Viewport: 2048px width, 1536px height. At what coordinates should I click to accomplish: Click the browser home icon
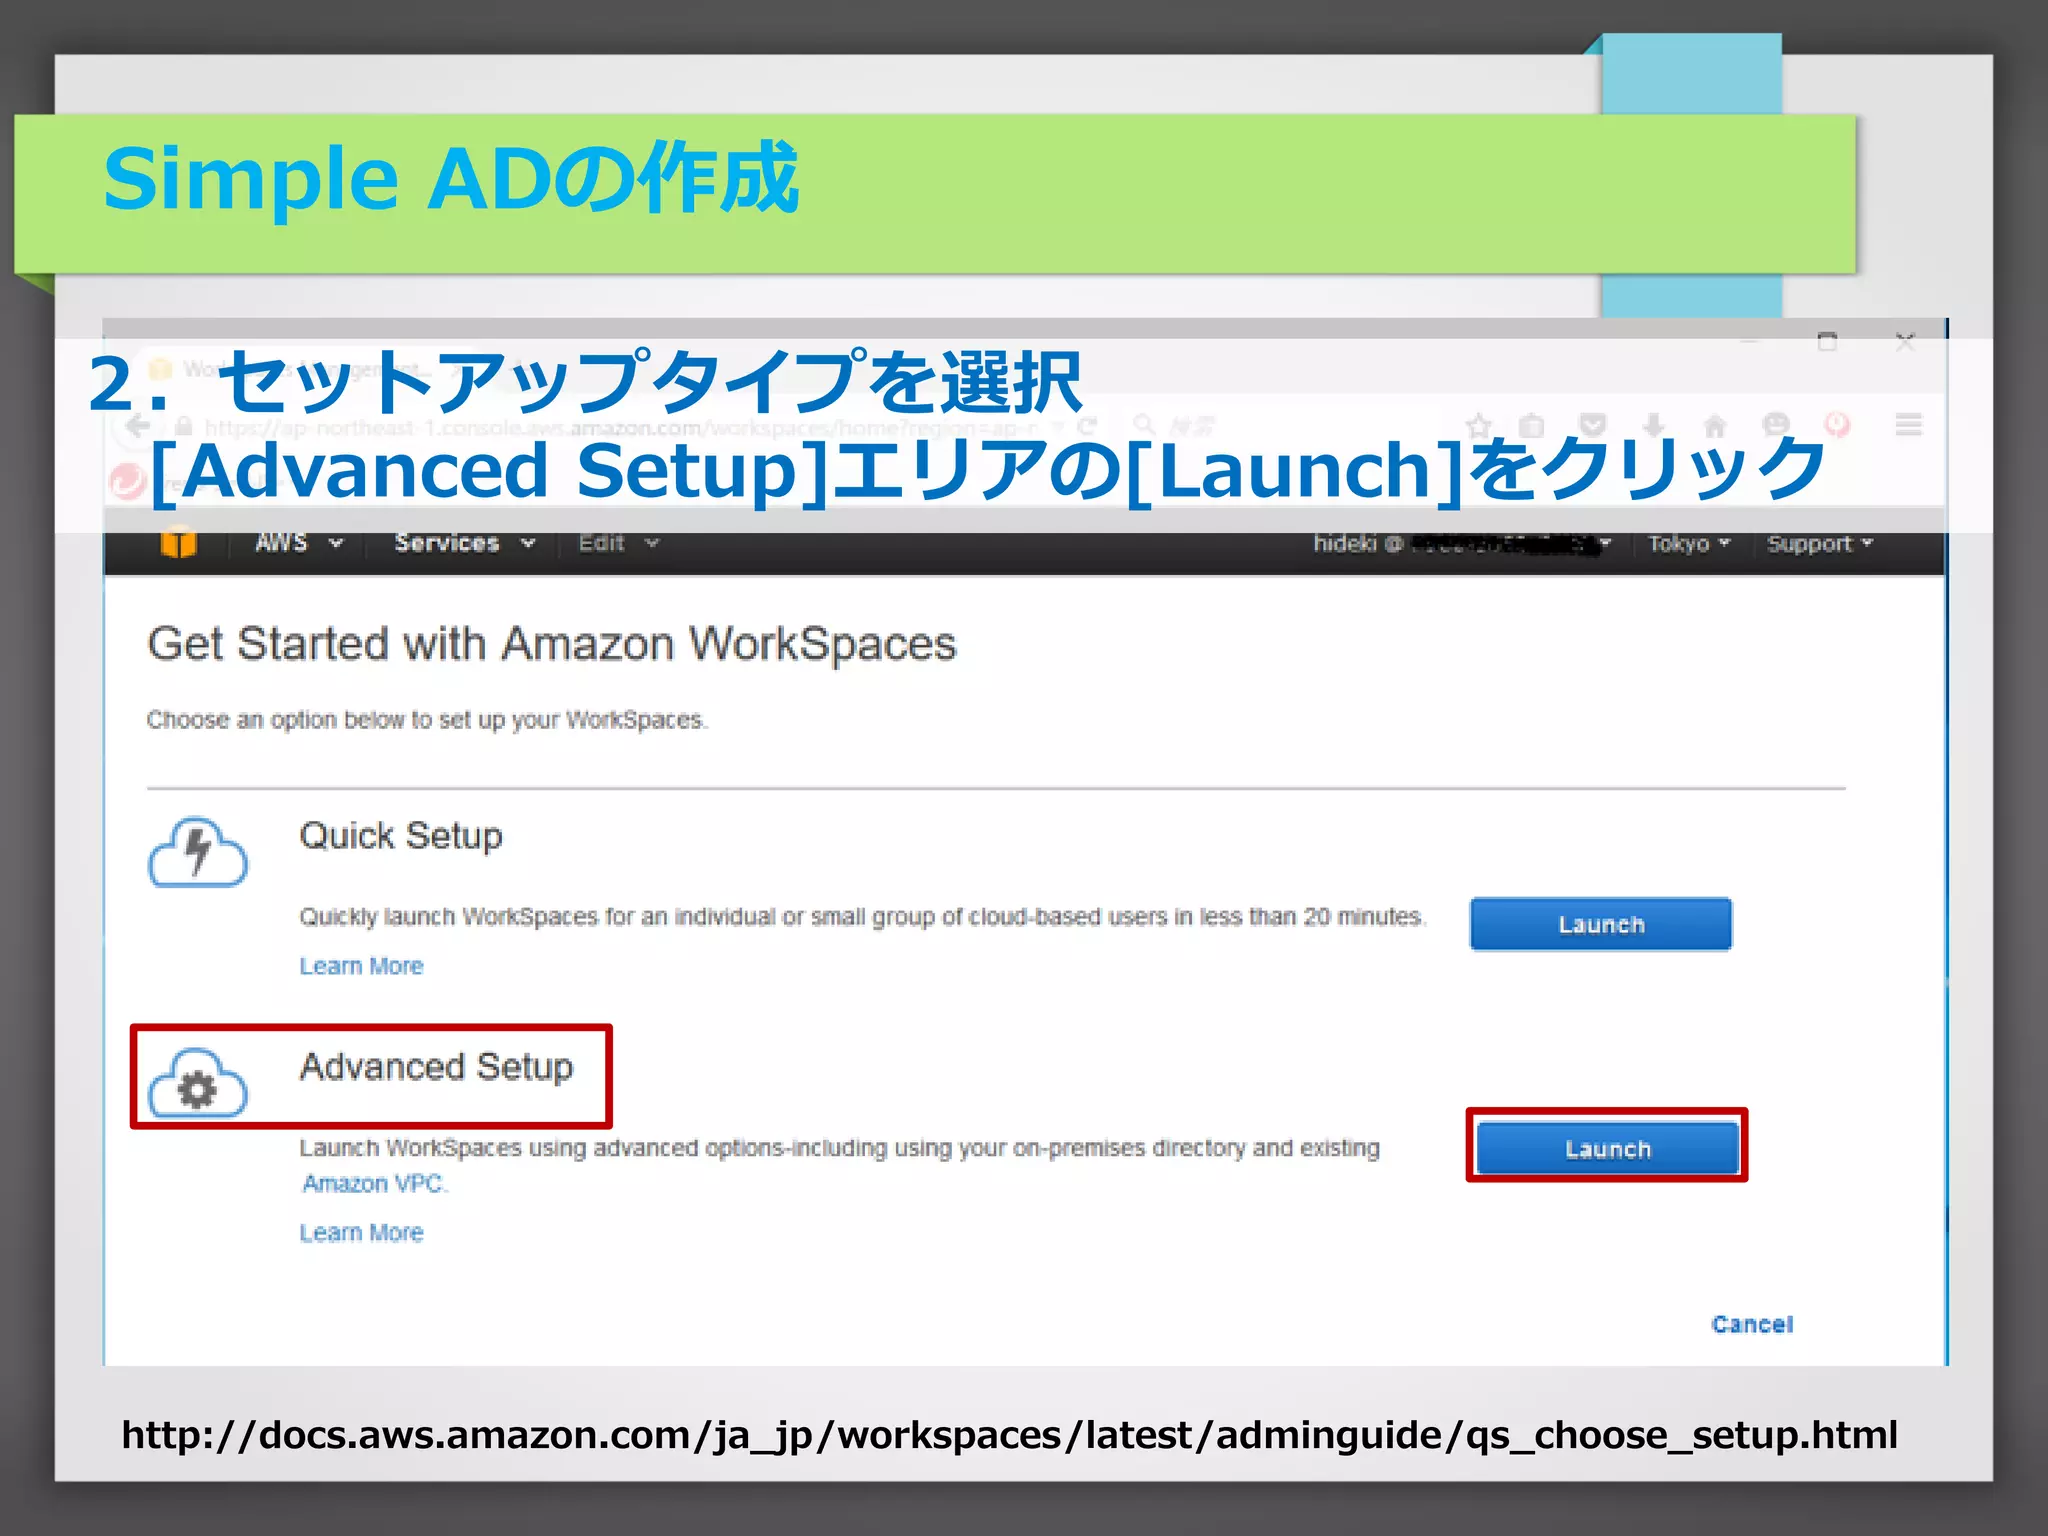(x=1715, y=426)
